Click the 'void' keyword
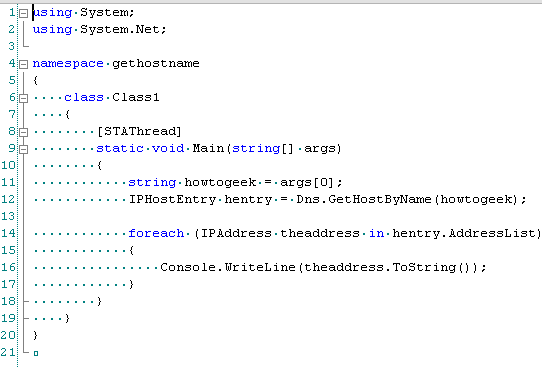The height and width of the screenshot is (367, 542). (168, 148)
